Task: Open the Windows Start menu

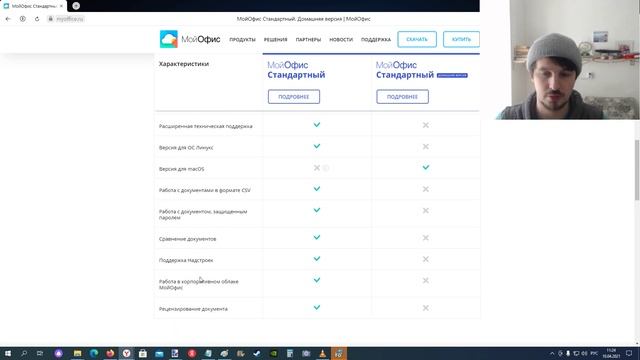Action: tap(8, 353)
